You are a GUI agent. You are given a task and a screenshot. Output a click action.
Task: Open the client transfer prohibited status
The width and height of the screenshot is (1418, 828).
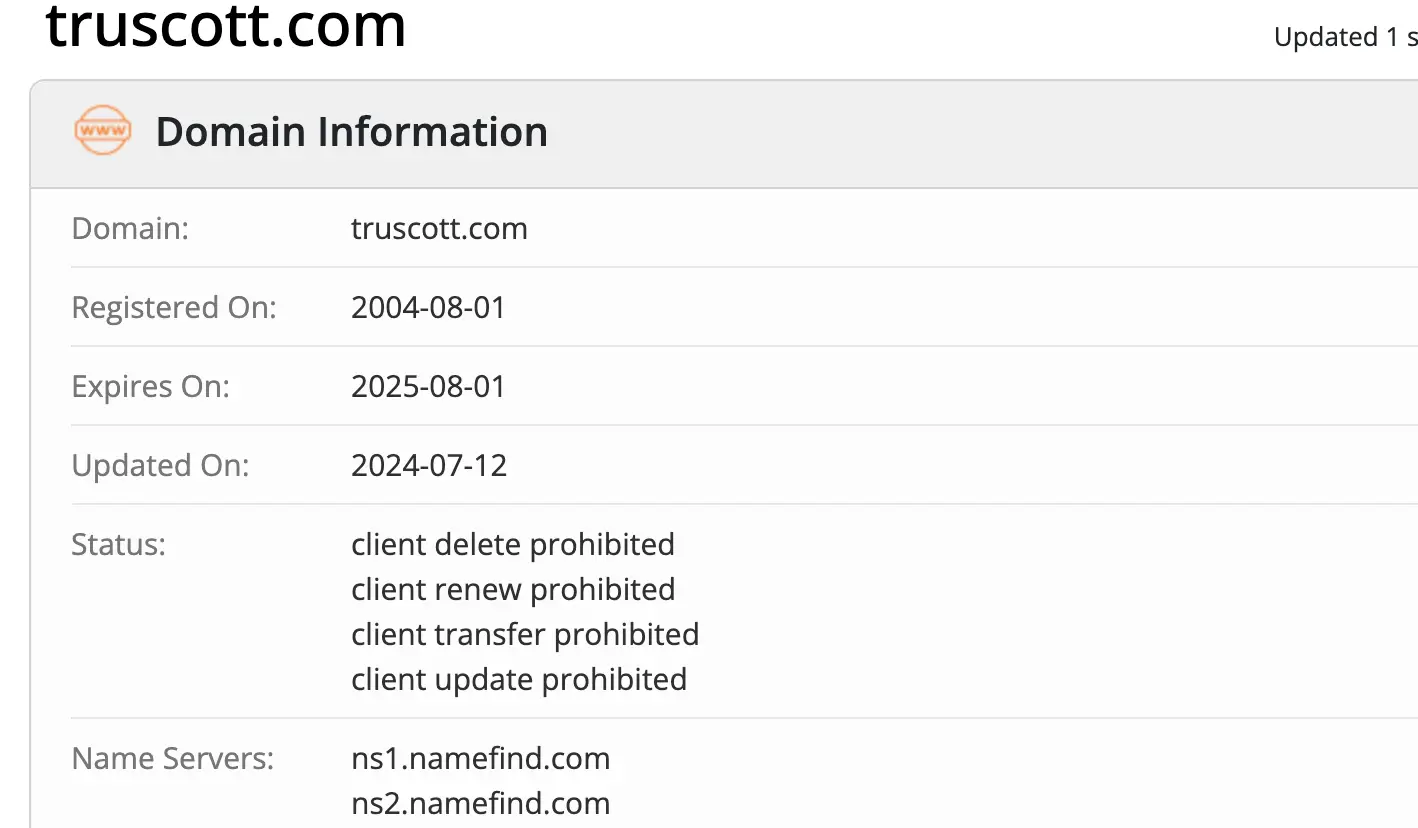click(524, 634)
